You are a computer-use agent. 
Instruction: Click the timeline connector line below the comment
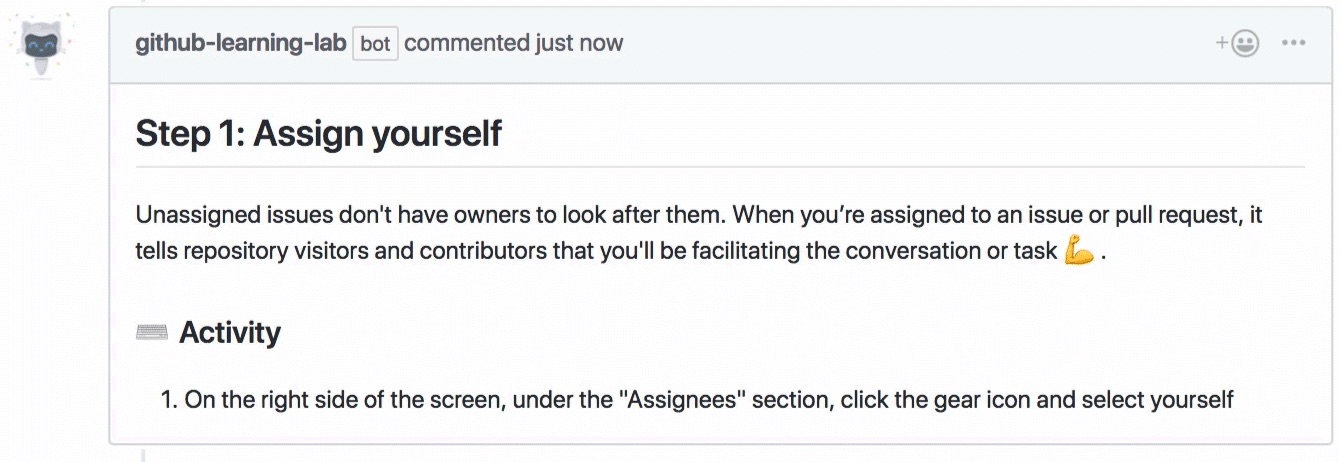click(143, 454)
